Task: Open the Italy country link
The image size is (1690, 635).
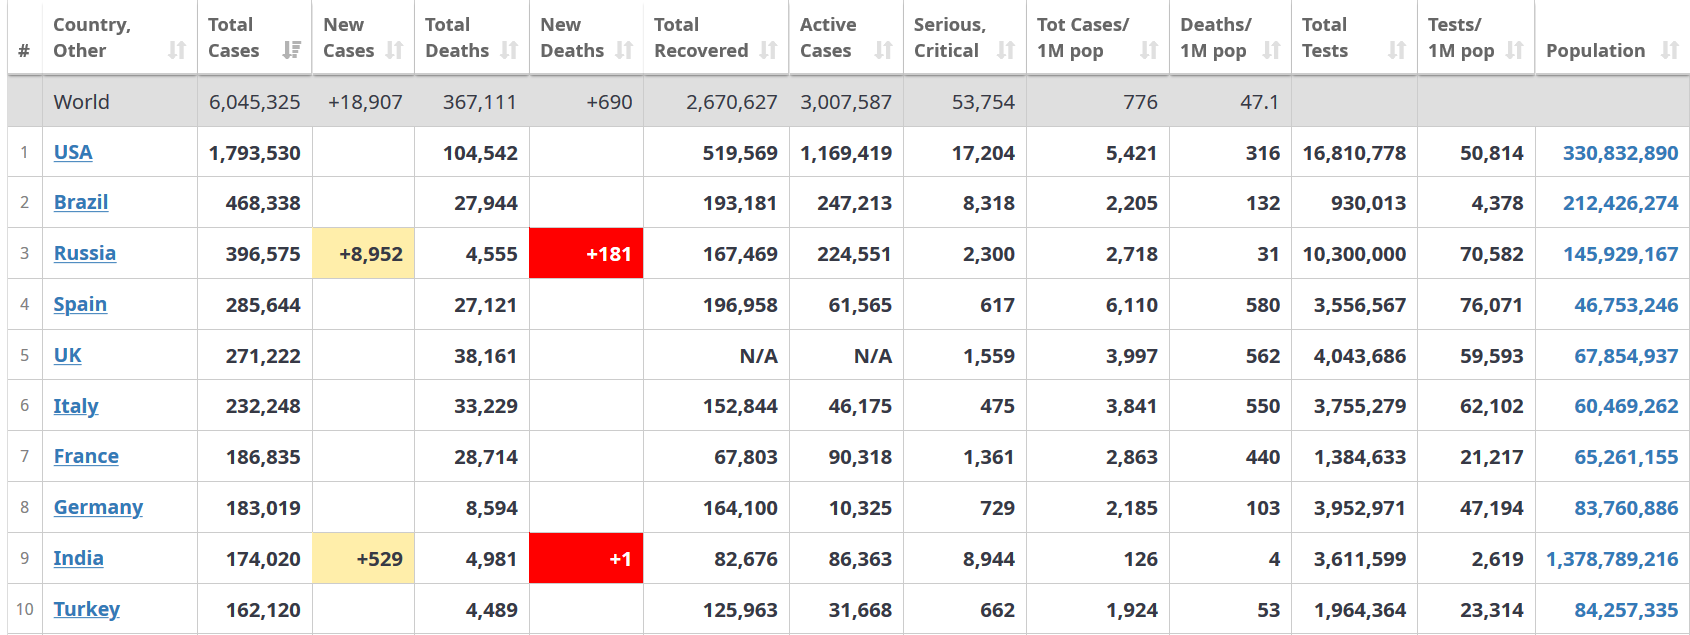Action: coord(76,406)
